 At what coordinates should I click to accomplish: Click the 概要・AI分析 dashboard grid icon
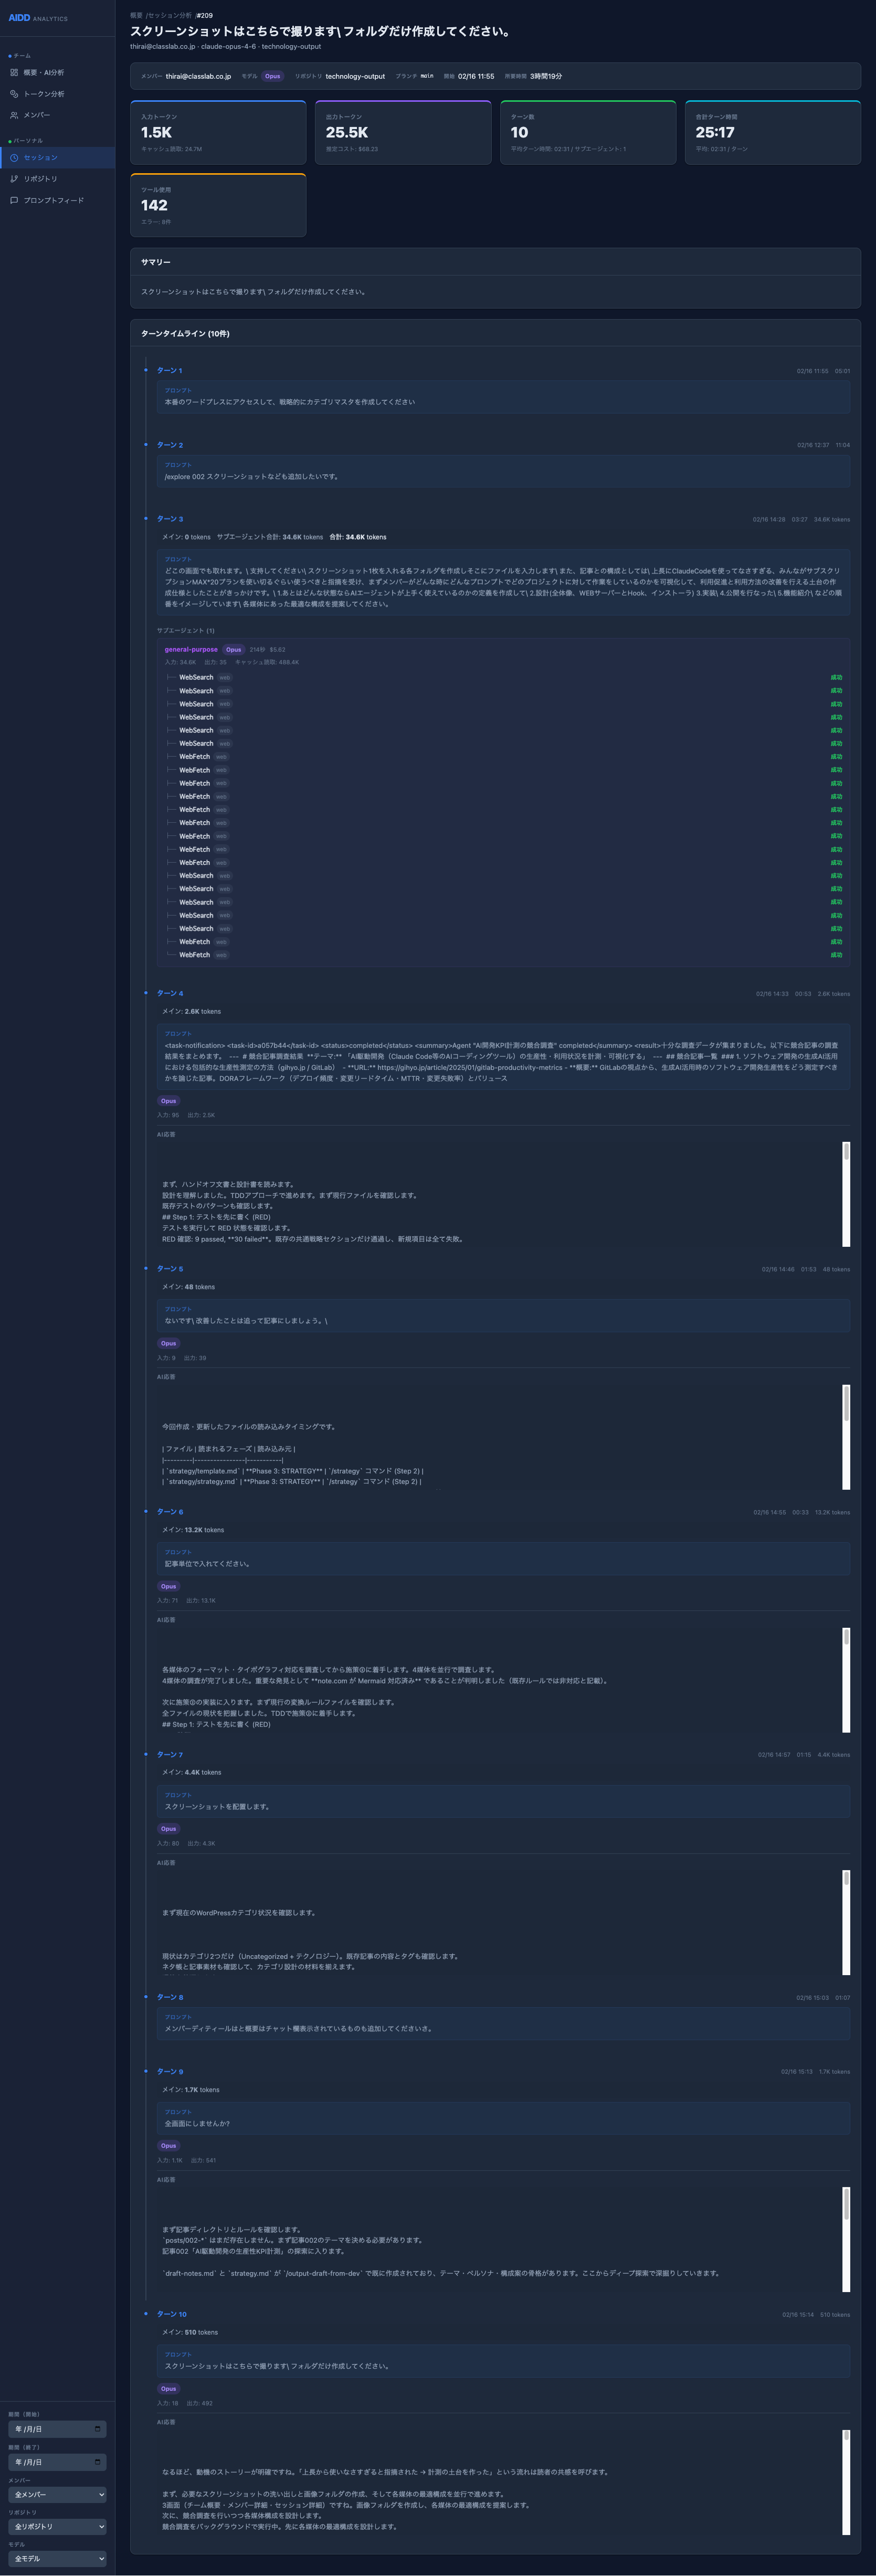14,73
